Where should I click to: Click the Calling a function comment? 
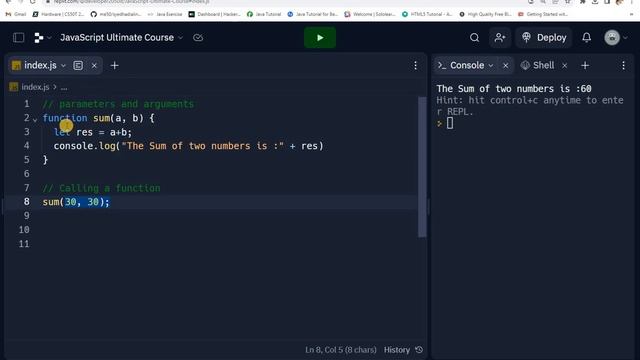click(101, 188)
